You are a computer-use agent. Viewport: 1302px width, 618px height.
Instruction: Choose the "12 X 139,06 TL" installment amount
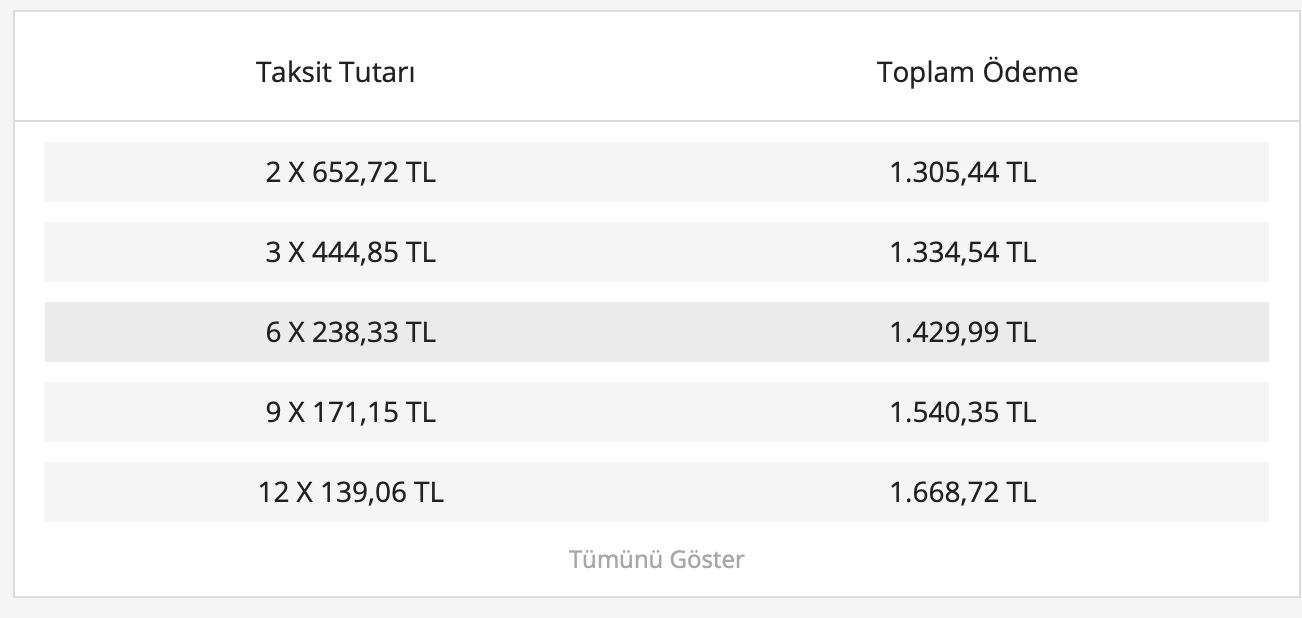pyautogui.click(x=351, y=492)
